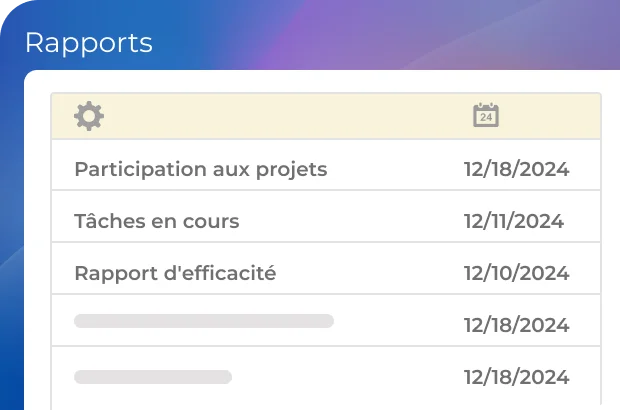Screen dimensions: 620x410
Task: Select date 12/18/2024 beside Participation aux projets
Action: [x=516, y=169]
